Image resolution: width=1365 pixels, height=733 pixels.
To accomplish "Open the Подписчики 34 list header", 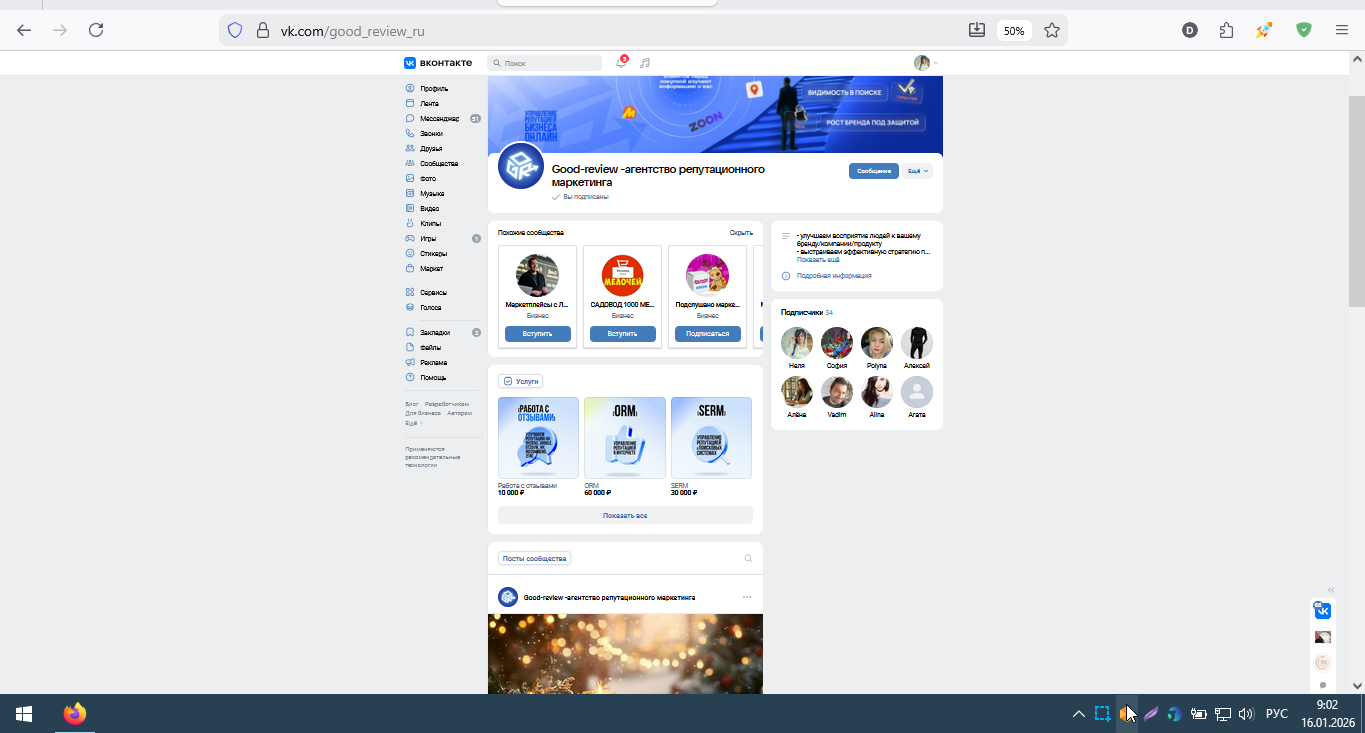I will pos(807,312).
